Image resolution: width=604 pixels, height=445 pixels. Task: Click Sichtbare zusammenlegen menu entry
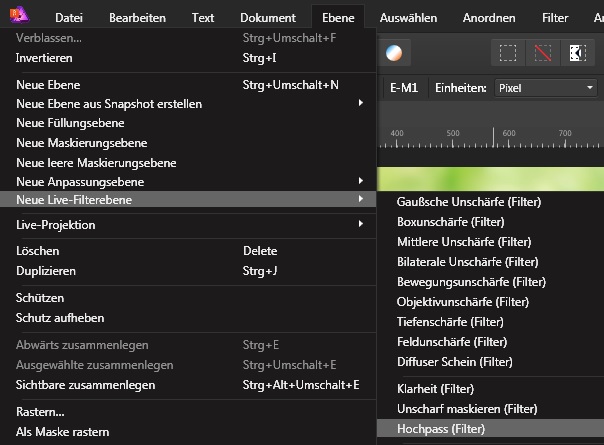coord(86,385)
